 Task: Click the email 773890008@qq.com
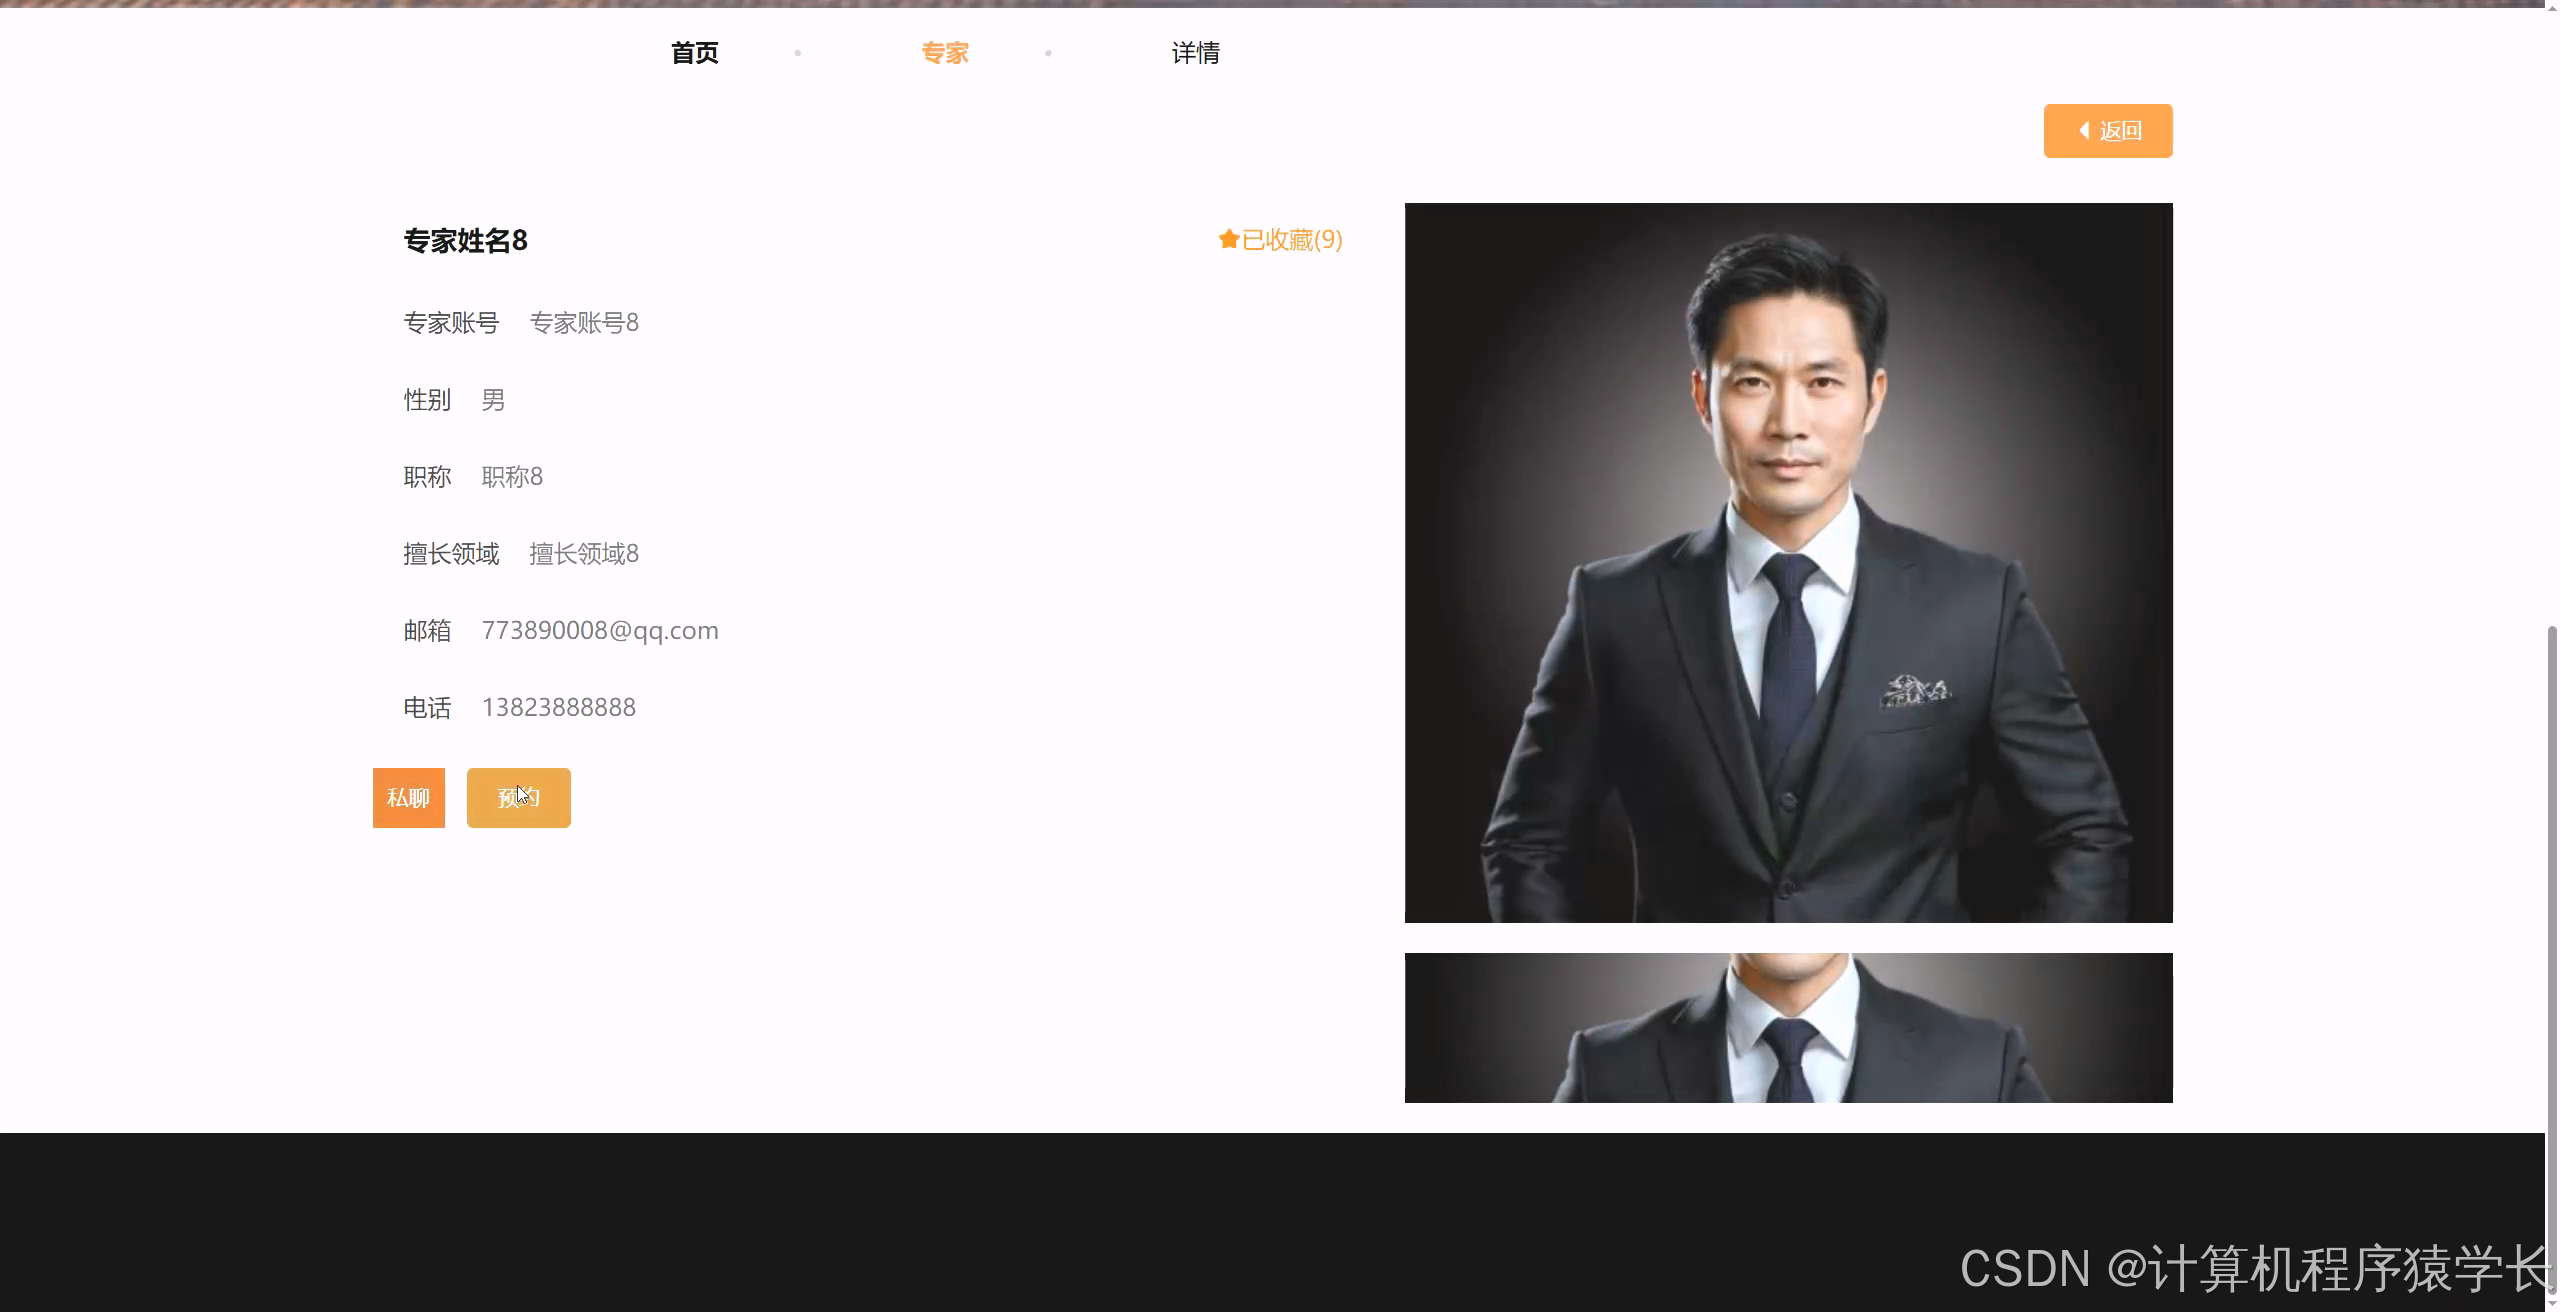coord(599,630)
